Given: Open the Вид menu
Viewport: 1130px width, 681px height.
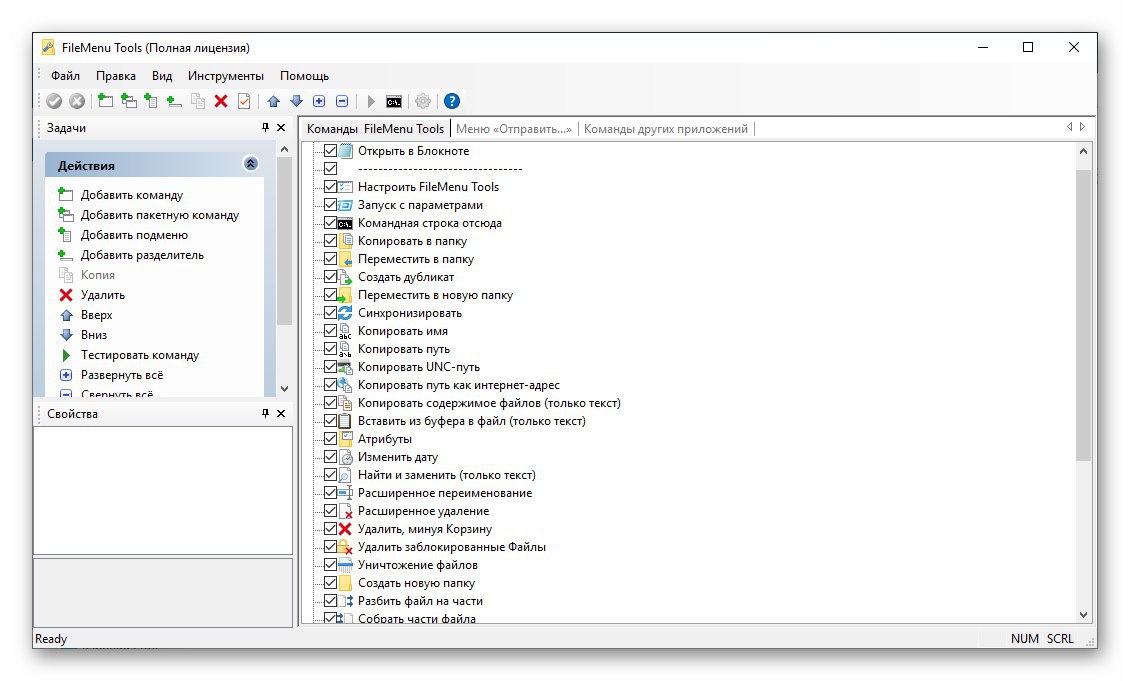Looking at the screenshot, I should [161, 76].
